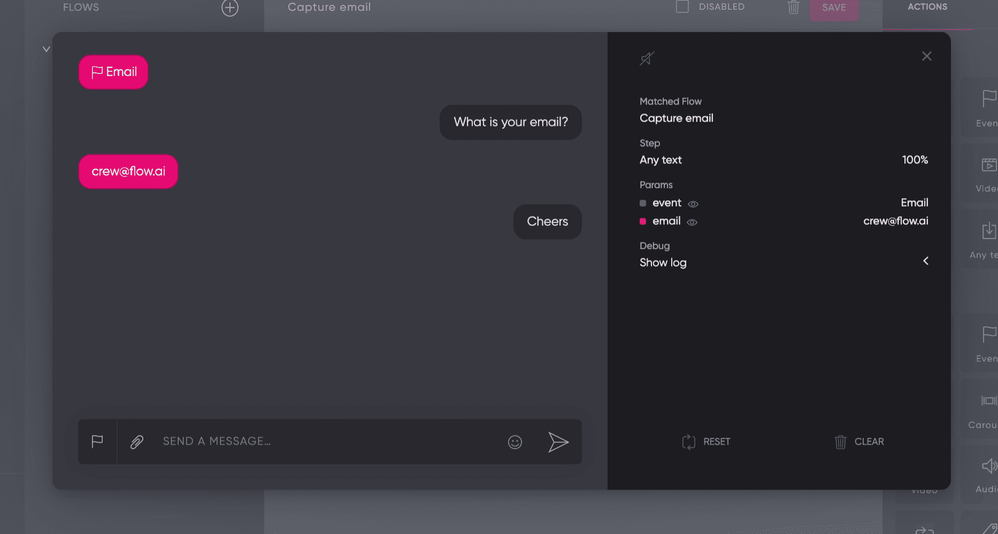Select the Any text action icon

point(988,230)
